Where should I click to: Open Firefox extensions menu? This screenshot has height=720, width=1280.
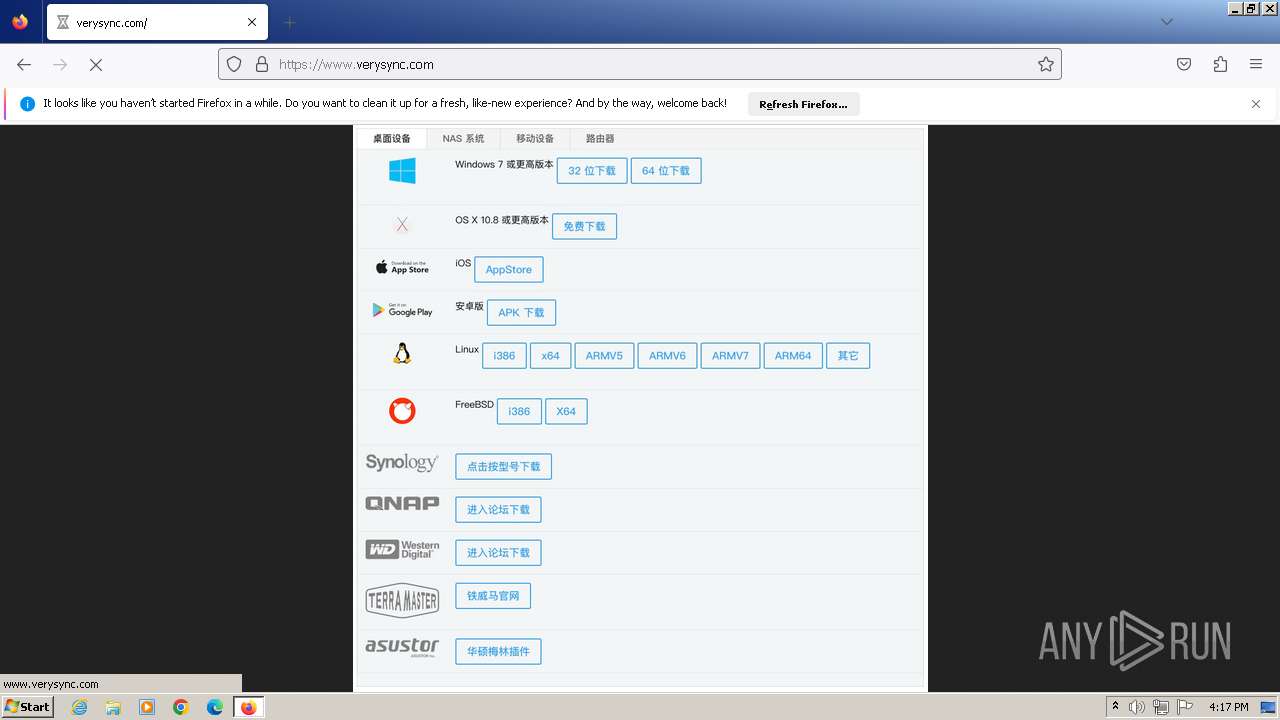click(x=1220, y=64)
